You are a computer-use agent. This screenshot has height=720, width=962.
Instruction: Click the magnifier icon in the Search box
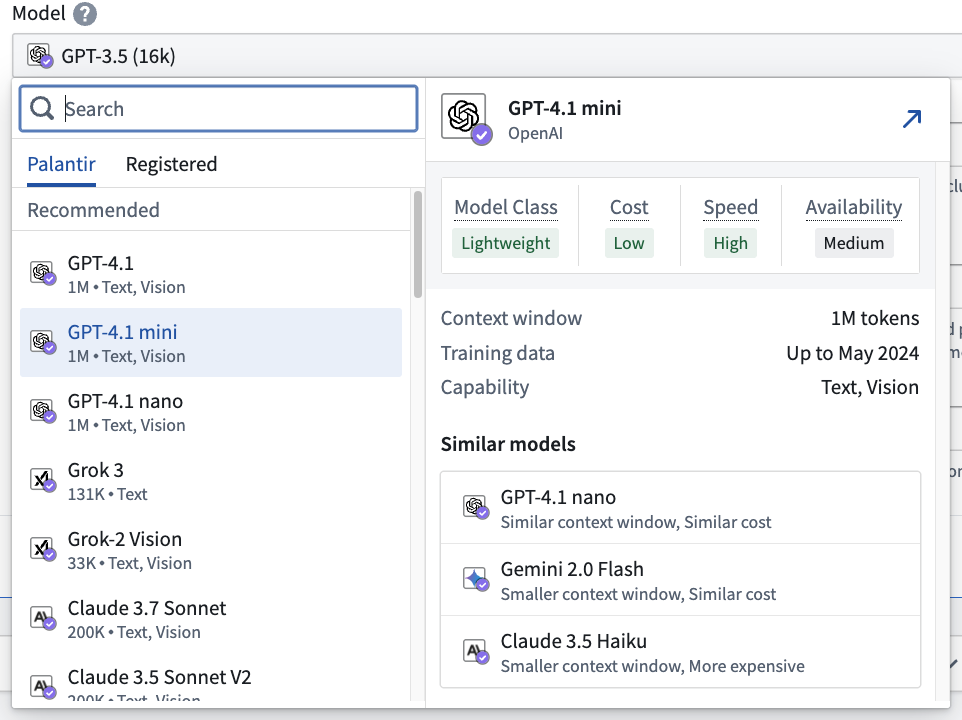coord(42,109)
